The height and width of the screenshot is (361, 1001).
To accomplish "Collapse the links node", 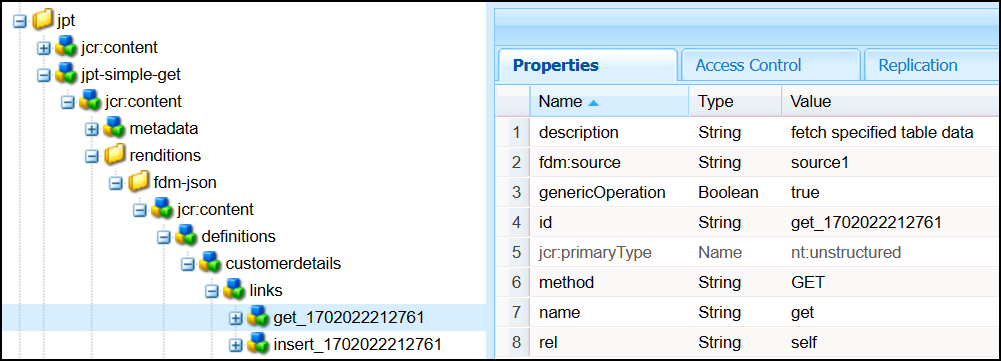I will [211, 291].
